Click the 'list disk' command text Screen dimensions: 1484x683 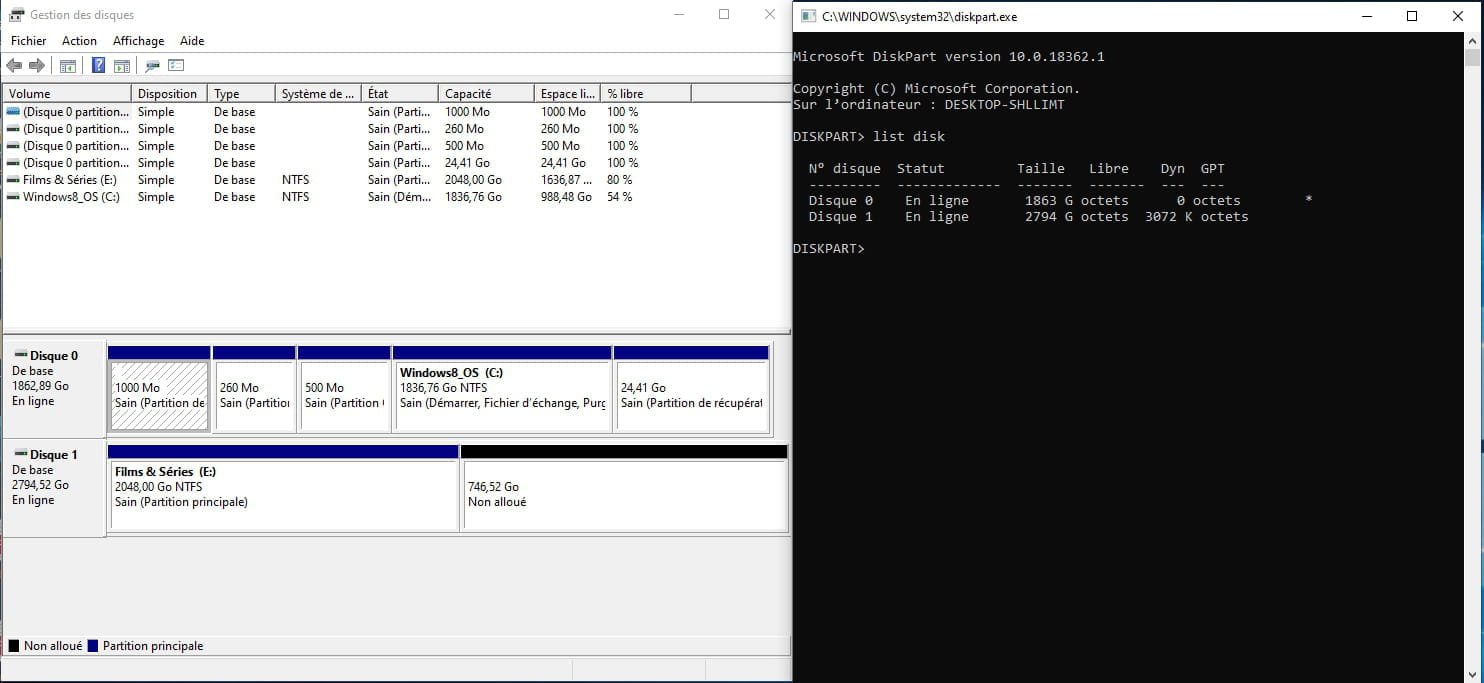[909, 136]
